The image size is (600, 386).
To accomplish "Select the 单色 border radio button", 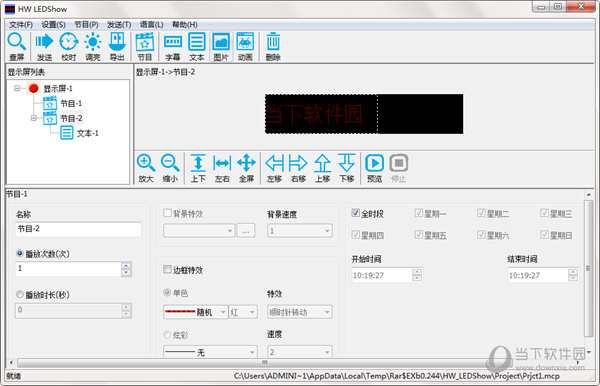I will (167, 293).
